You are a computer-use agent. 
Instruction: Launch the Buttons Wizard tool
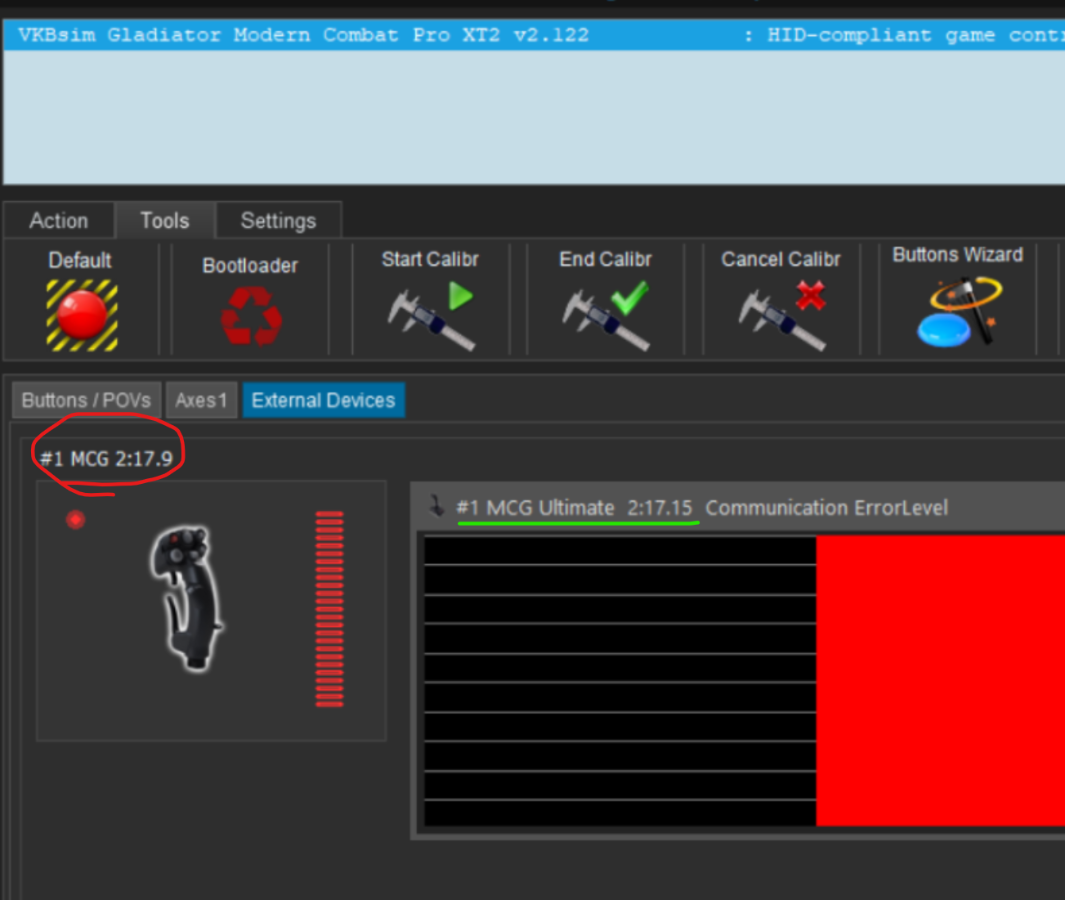(957, 312)
